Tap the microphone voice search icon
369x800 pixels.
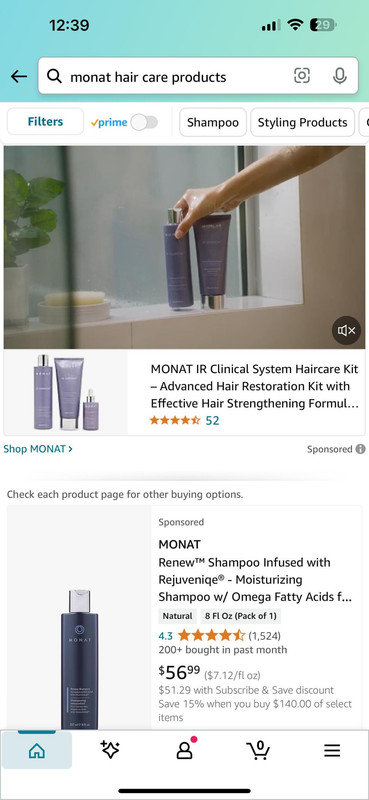[339, 76]
